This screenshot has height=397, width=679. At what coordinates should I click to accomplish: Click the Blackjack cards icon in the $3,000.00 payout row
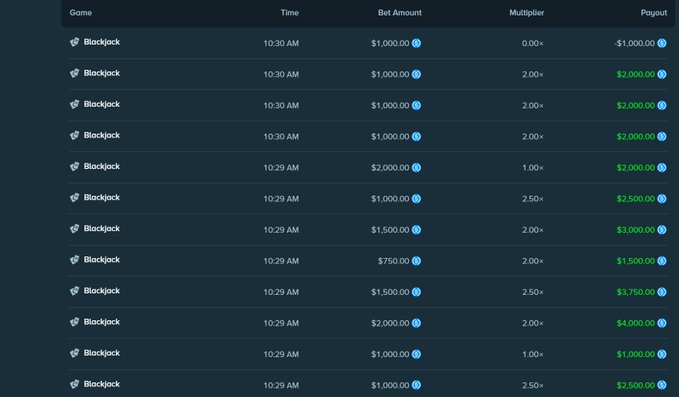point(74,229)
